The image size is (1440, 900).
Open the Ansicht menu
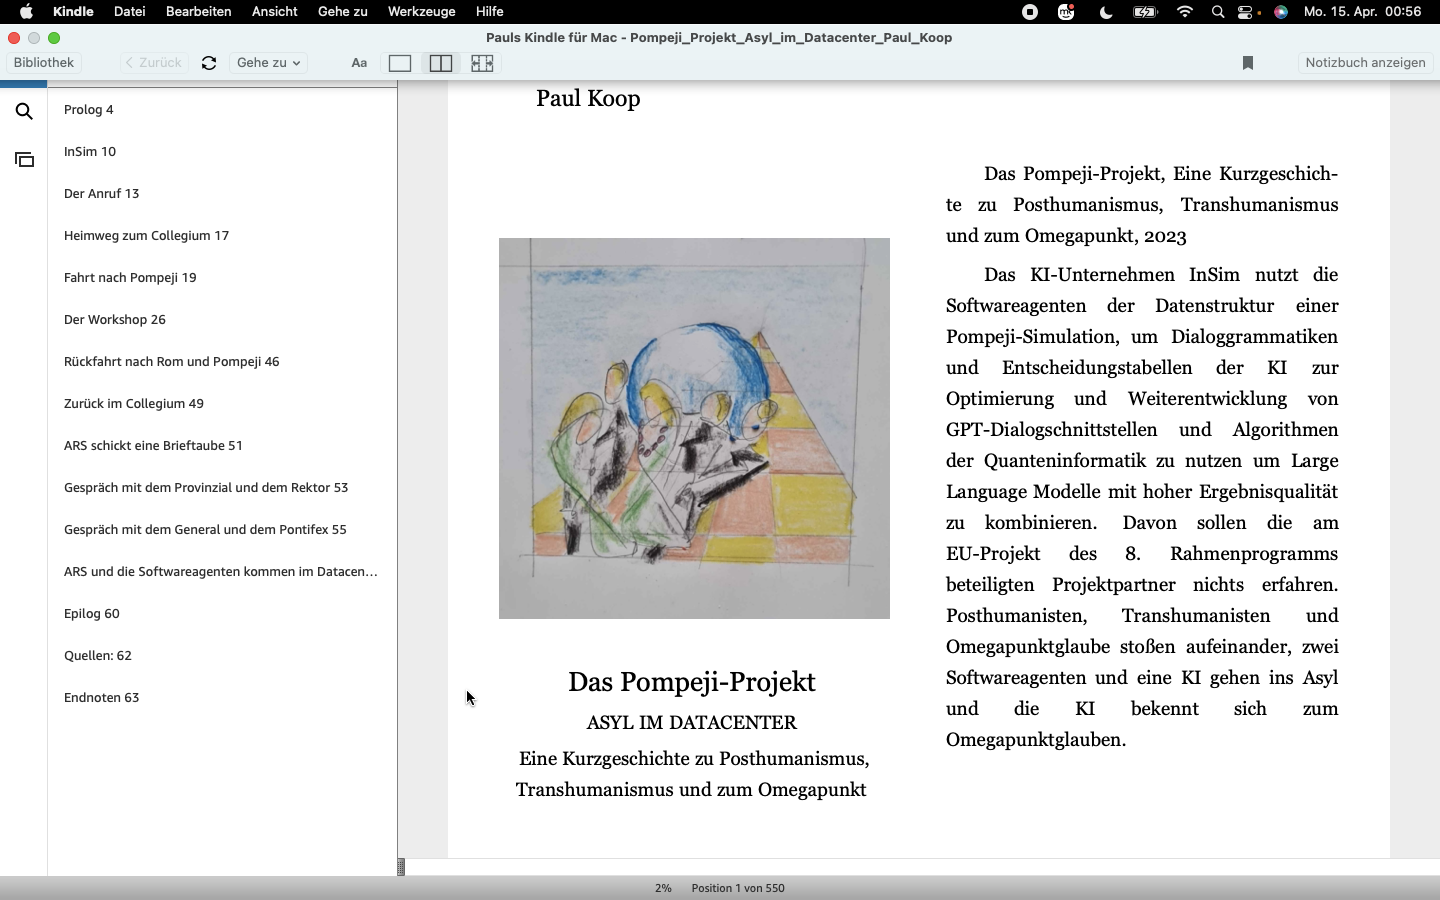[275, 12]
